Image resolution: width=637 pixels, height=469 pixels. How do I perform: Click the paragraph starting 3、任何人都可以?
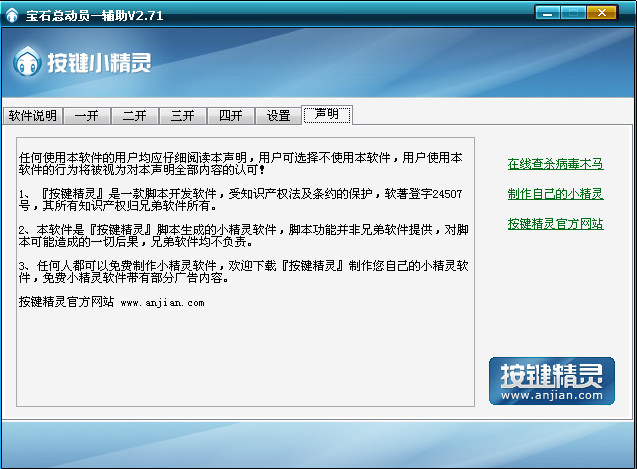point(243,272)
